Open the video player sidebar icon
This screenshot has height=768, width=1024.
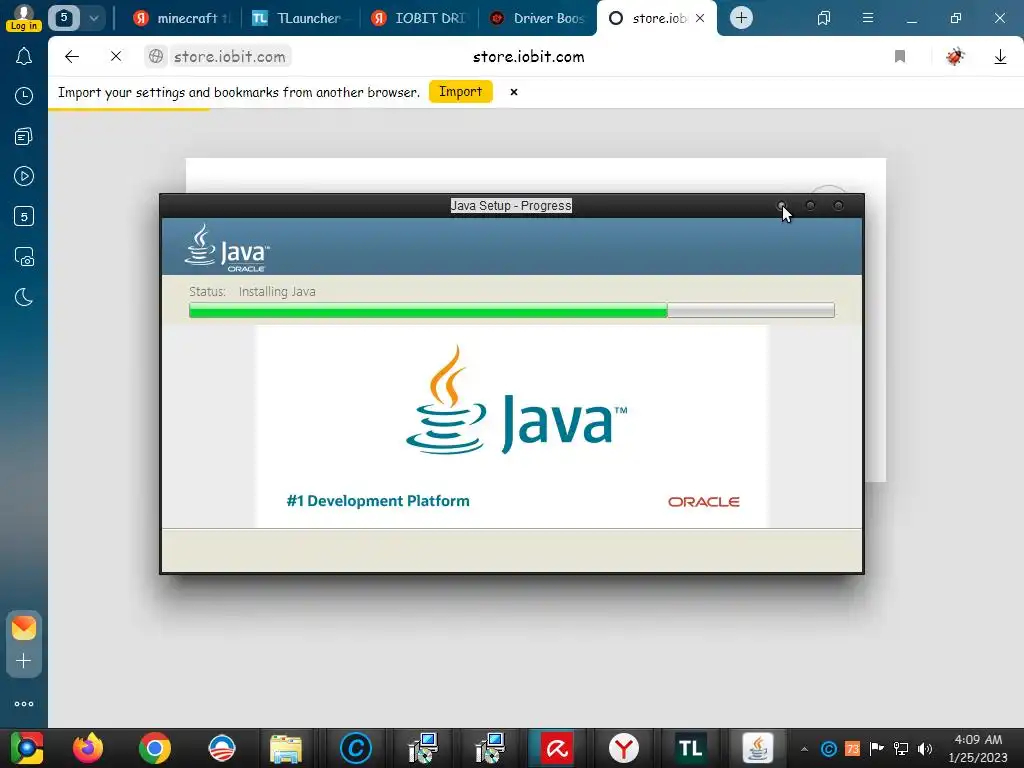pyautogui.click(x=24, y=176)
